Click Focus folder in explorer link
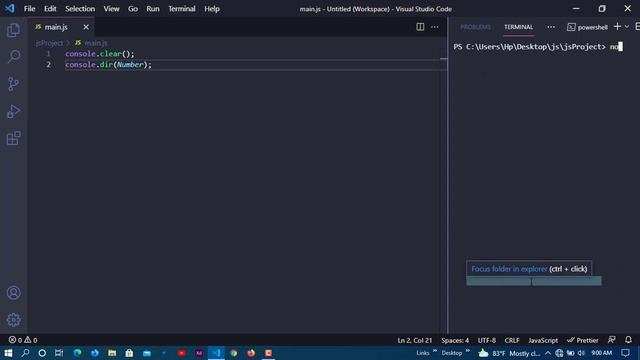The image size is (640, 360). point(509,269)
